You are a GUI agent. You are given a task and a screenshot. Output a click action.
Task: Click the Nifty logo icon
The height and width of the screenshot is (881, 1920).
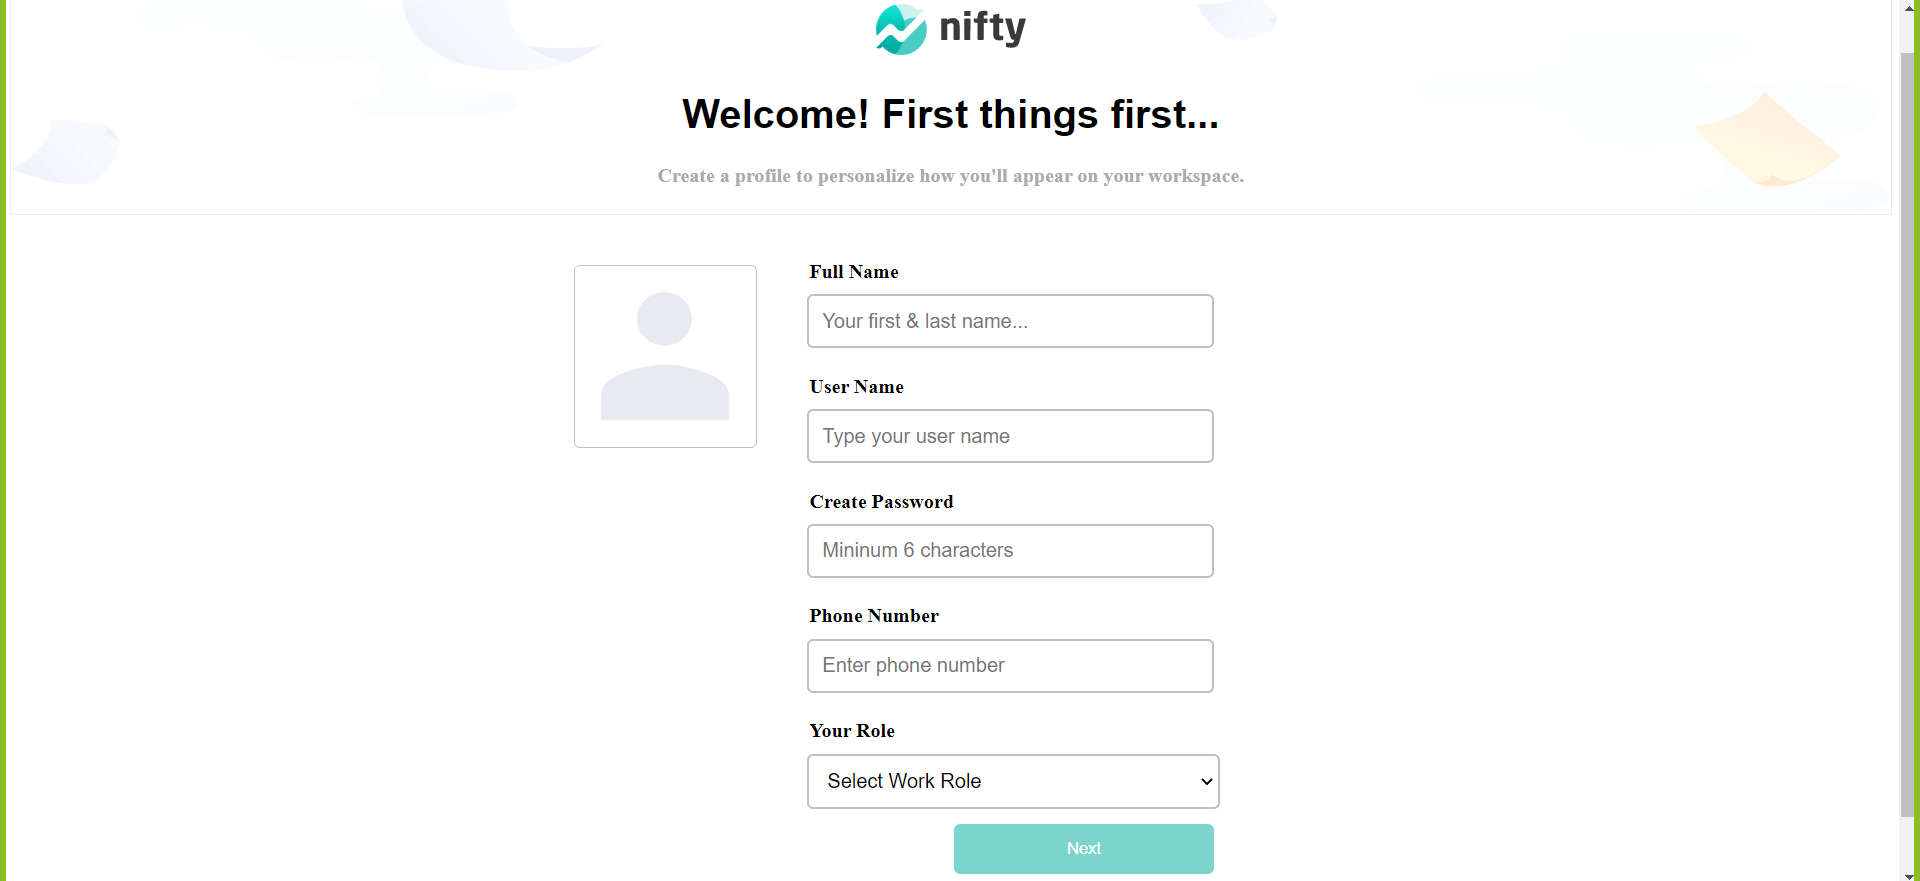click(900, 29)
